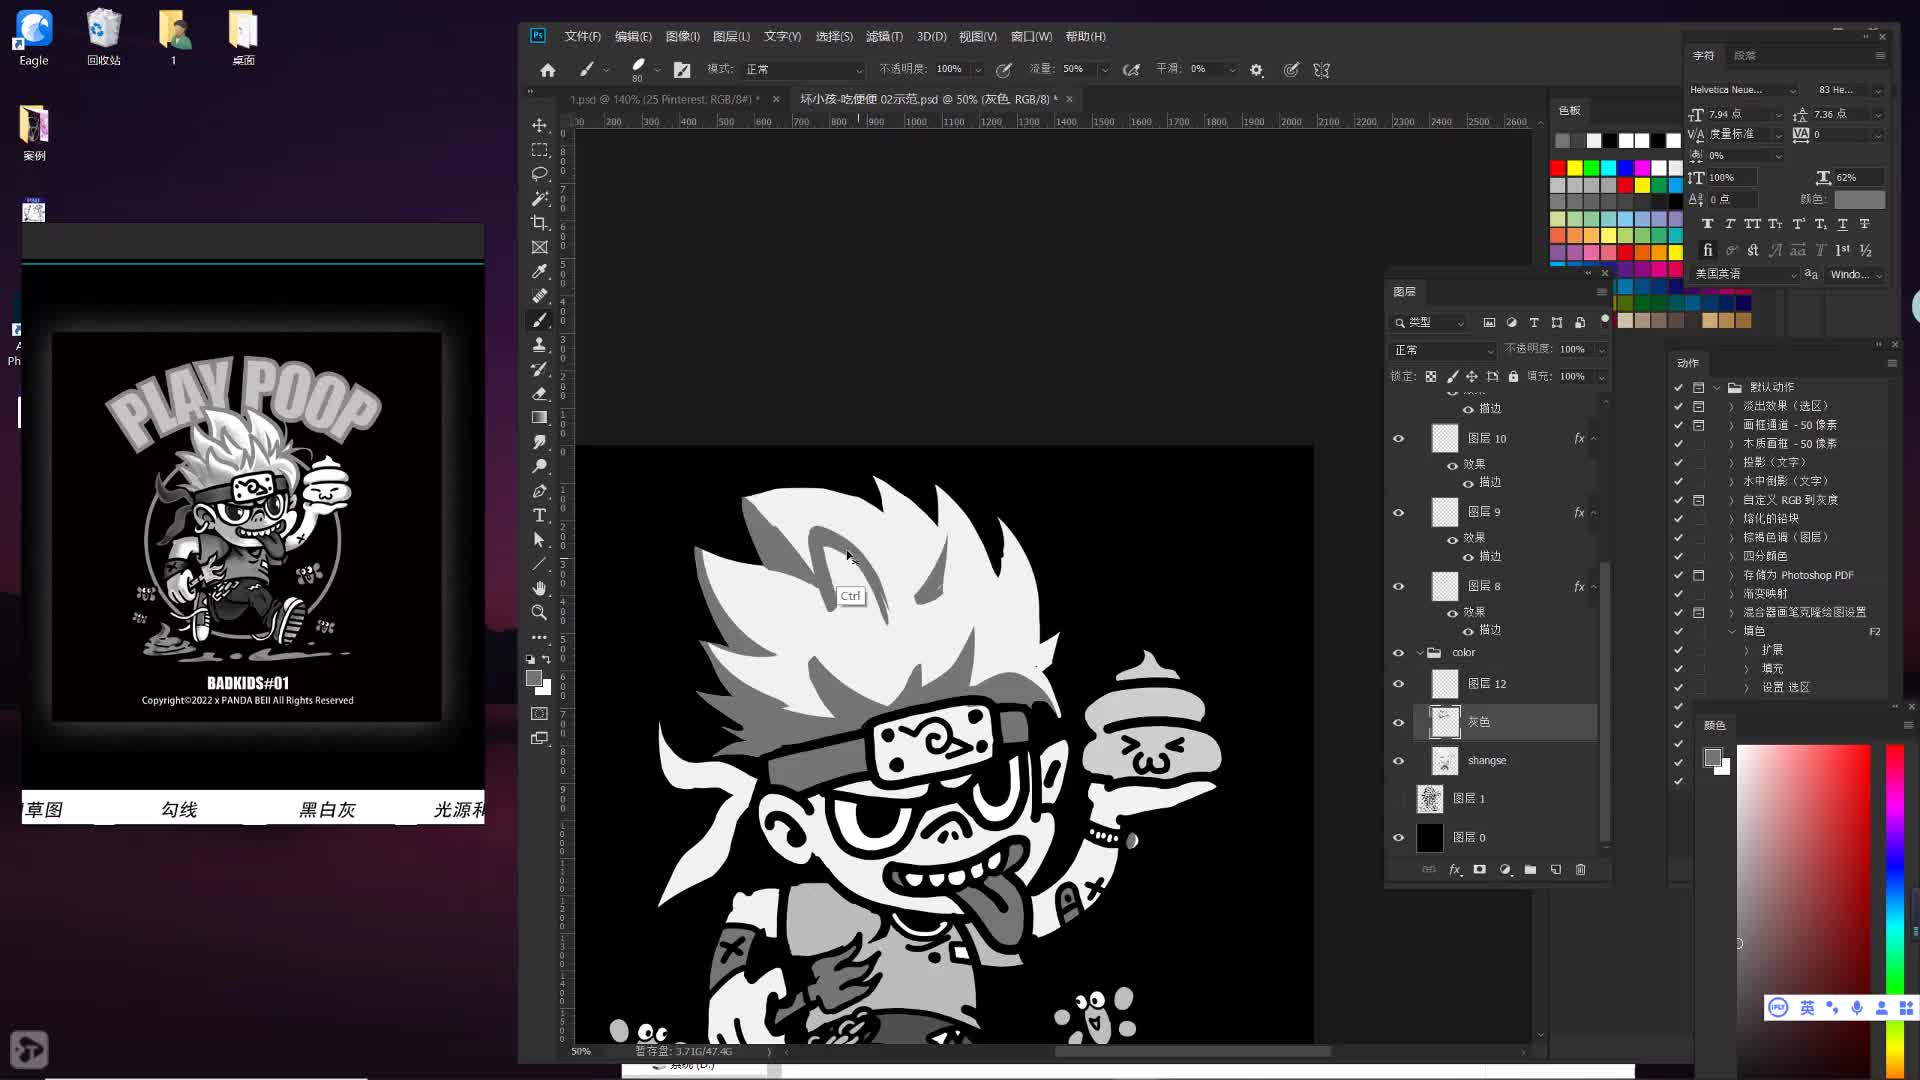Open 图层(L) menu
The width and height of the screenshot is (1920, 1080).
[731, 36]
